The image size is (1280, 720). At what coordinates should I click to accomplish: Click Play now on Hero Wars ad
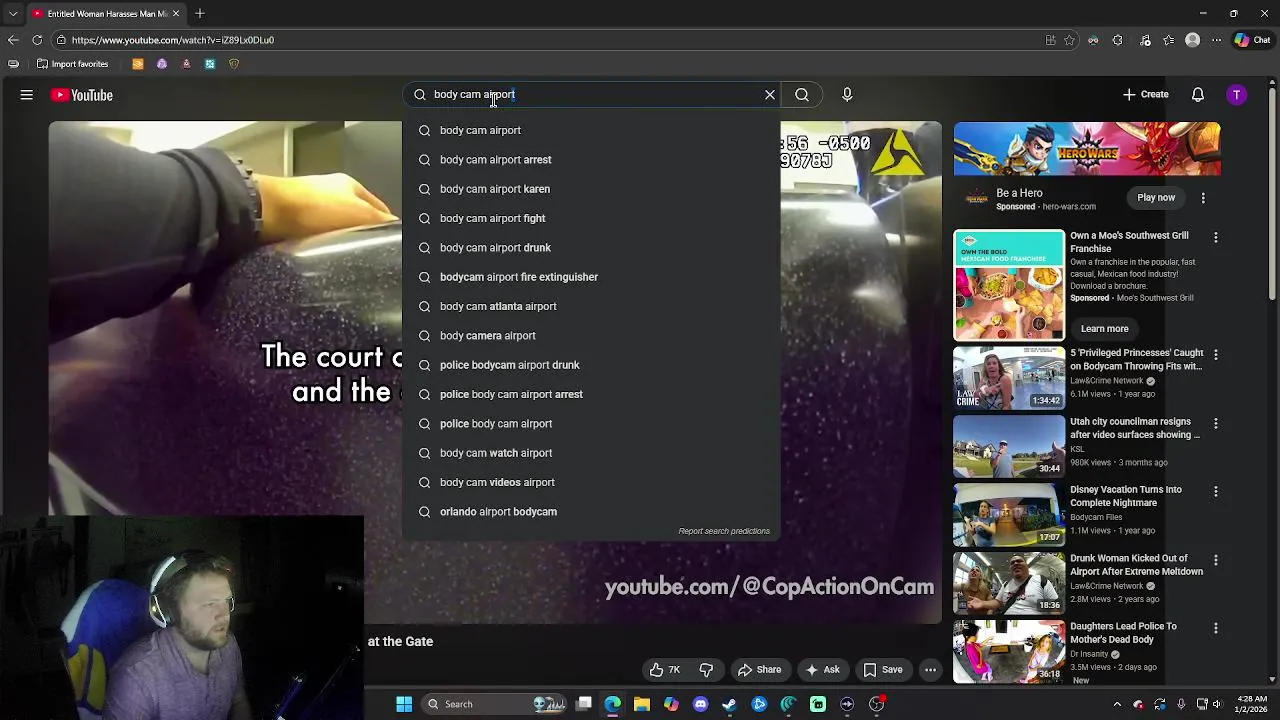coord(1156,198)
